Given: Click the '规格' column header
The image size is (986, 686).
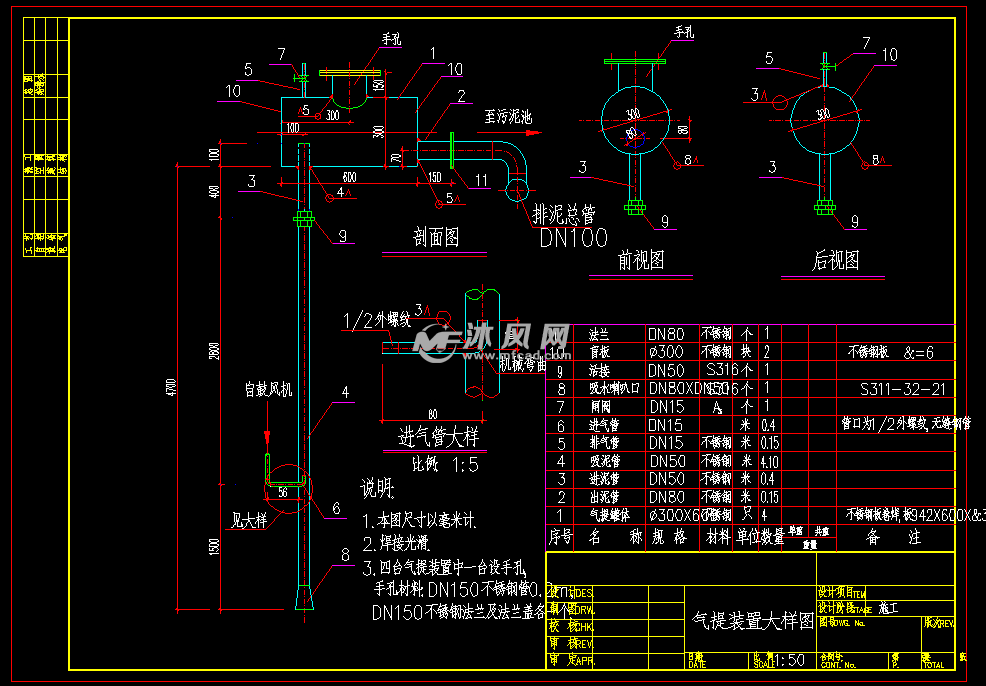Looking at the screenshot, I should [x=668, y=536].
